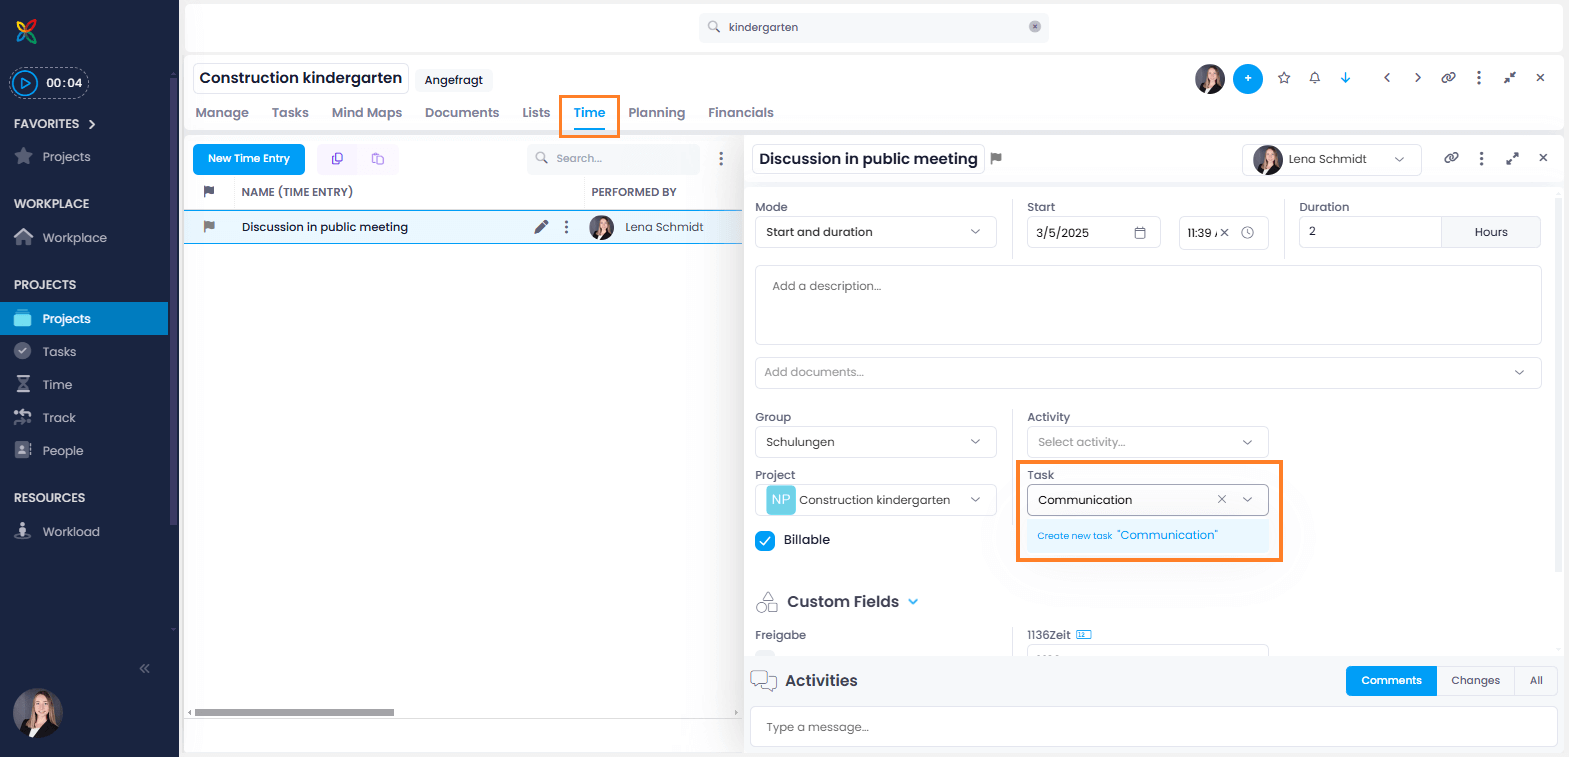
Task: Toggle flag on Discussion row
Action: pyautogui.click(x=209, y=227)
